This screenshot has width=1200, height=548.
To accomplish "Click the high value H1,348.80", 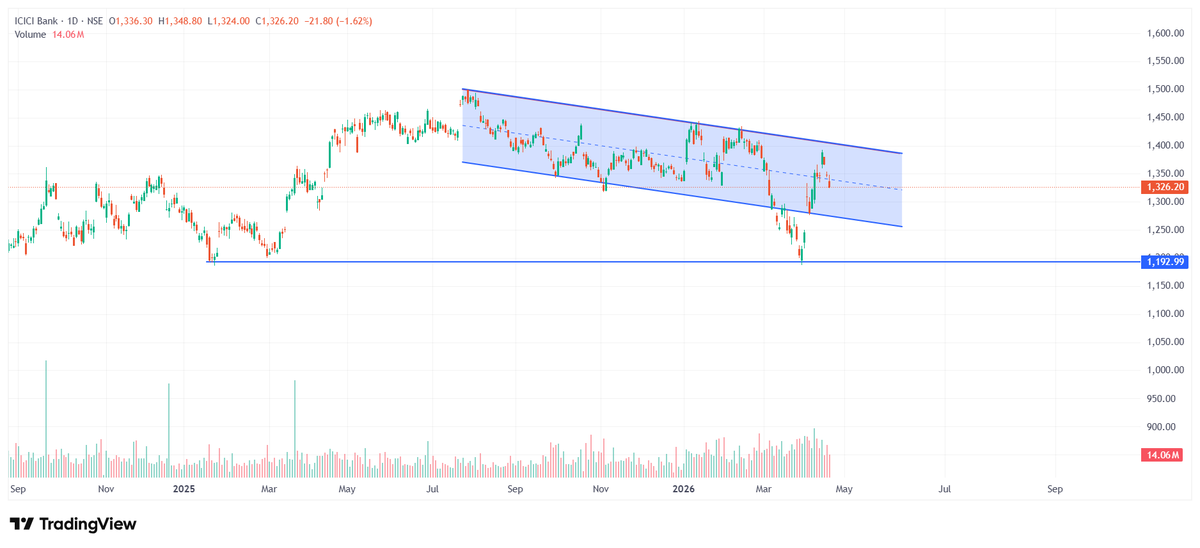I will point(181,20).
